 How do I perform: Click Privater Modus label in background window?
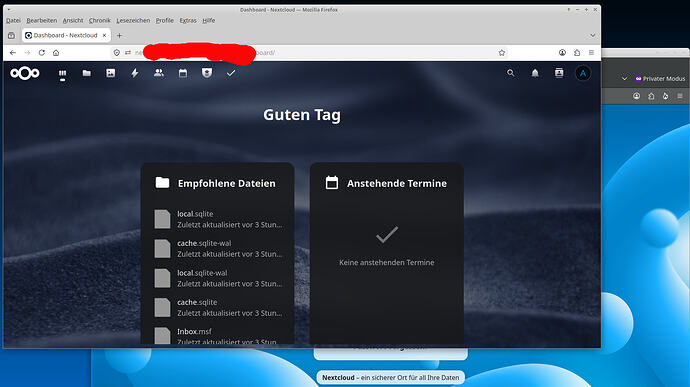click(x=661, y=79)
